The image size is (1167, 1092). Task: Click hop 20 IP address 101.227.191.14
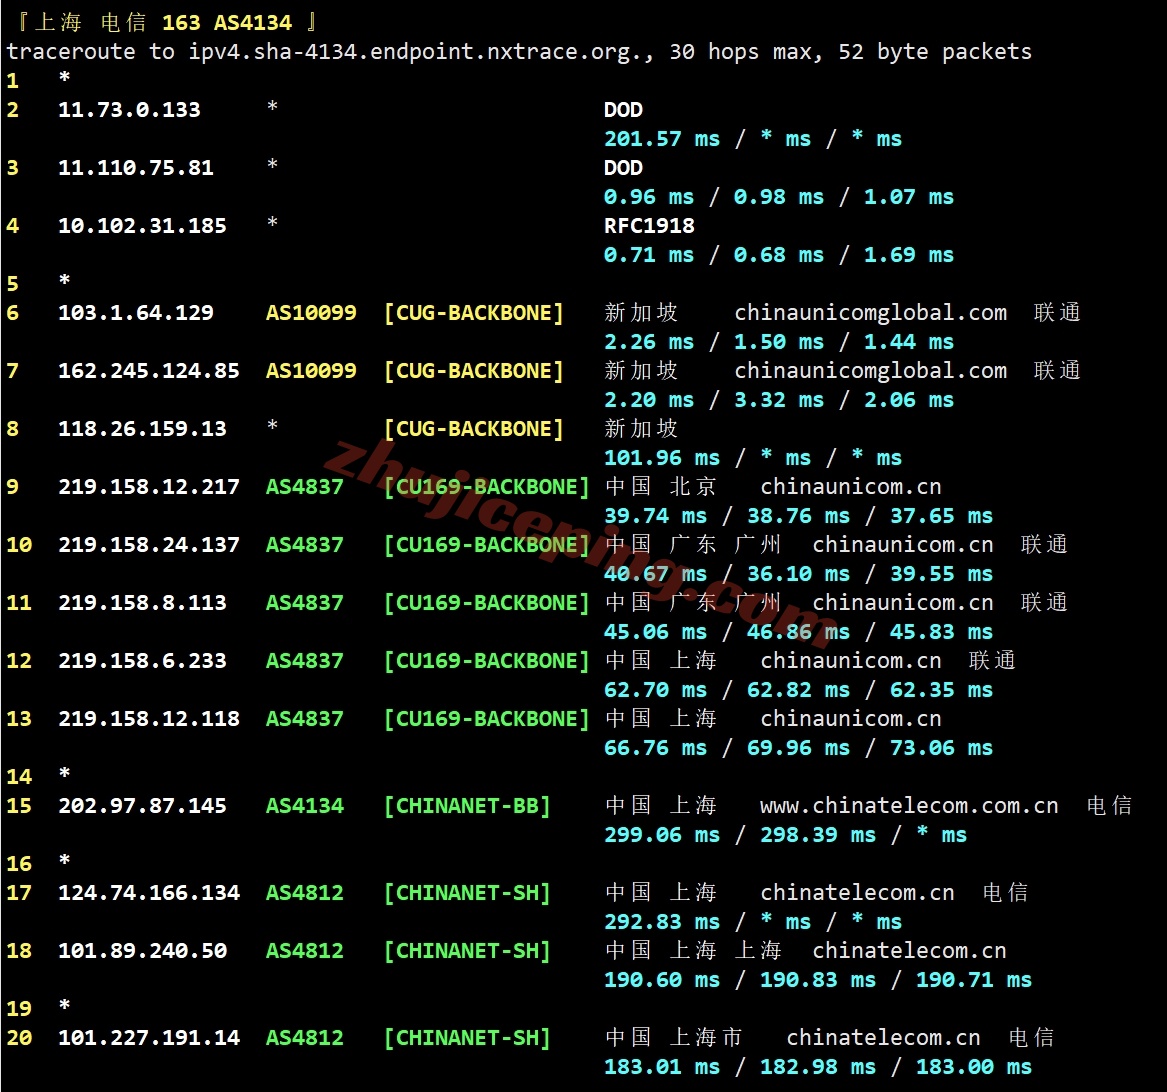click(149, 1038)
